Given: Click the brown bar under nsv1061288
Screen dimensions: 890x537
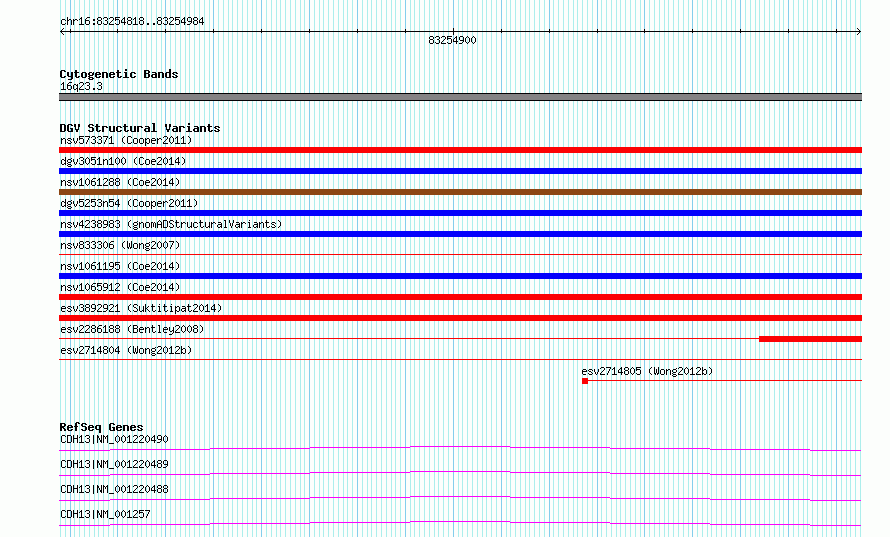Looking at the screenshot, I should 460,192.
